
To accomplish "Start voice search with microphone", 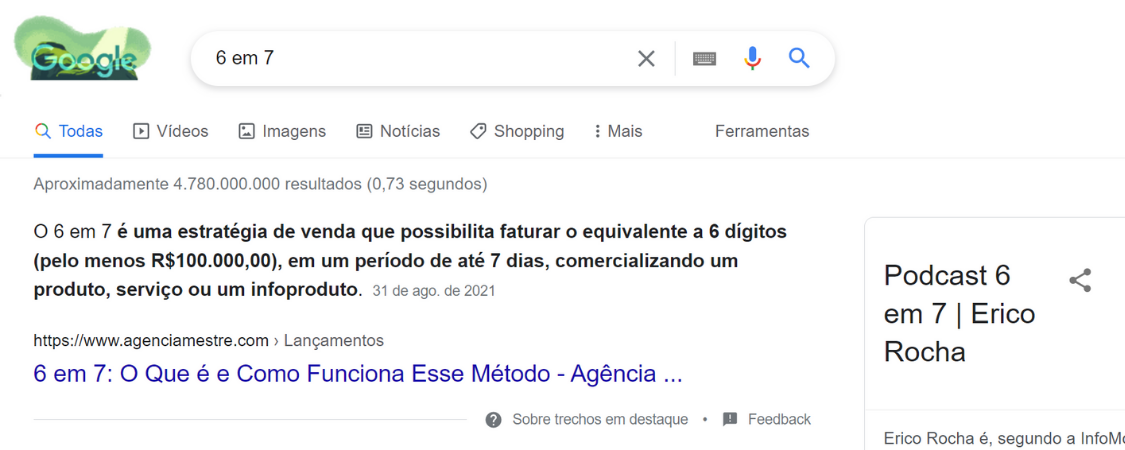I will [752, 59].
